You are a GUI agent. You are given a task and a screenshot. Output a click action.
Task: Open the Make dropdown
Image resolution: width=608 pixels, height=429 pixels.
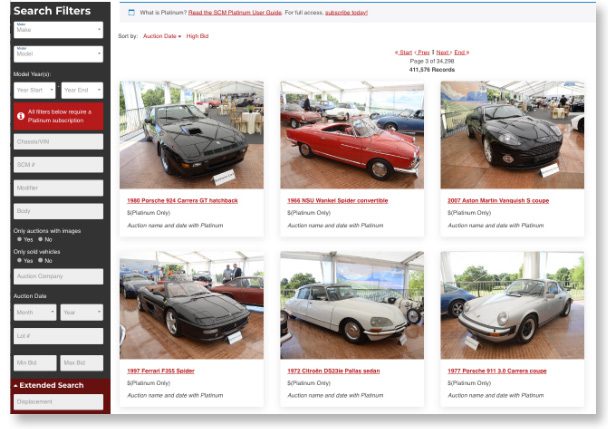(58, 30)
